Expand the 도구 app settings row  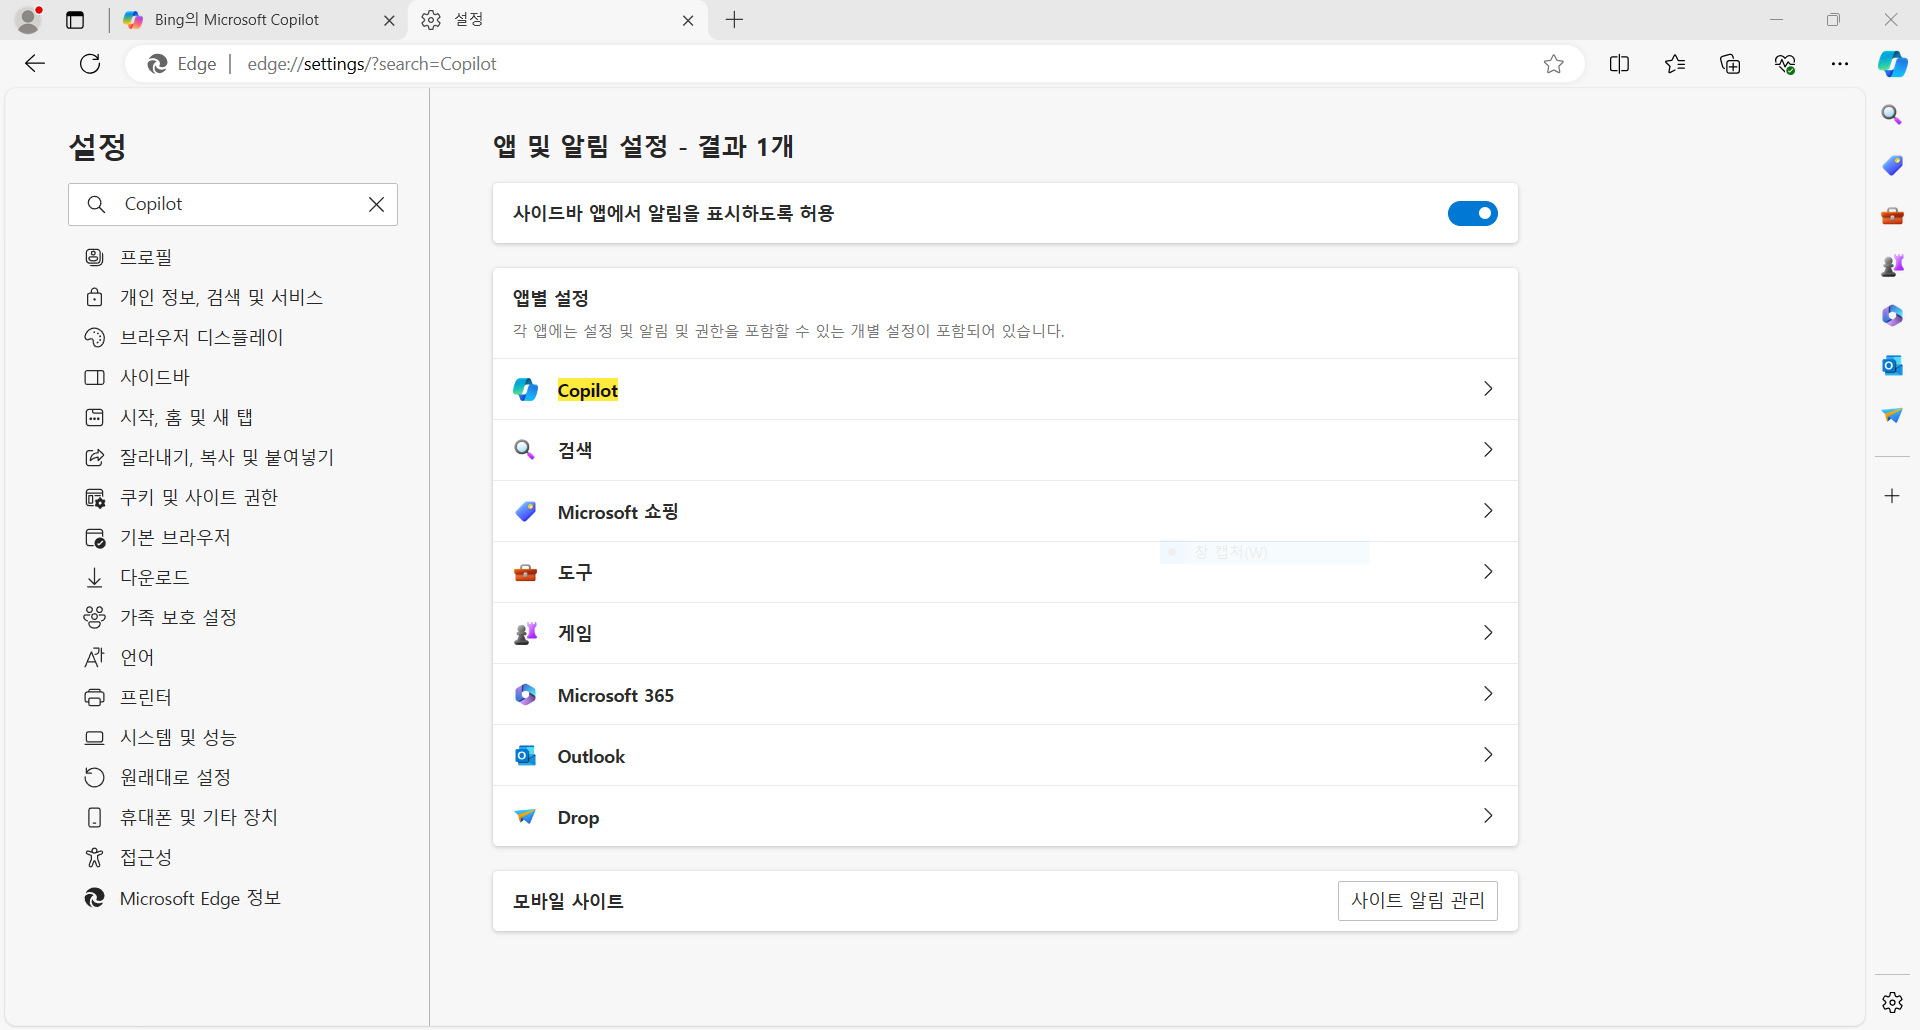pyautogui.click(x=1005, y=572)
